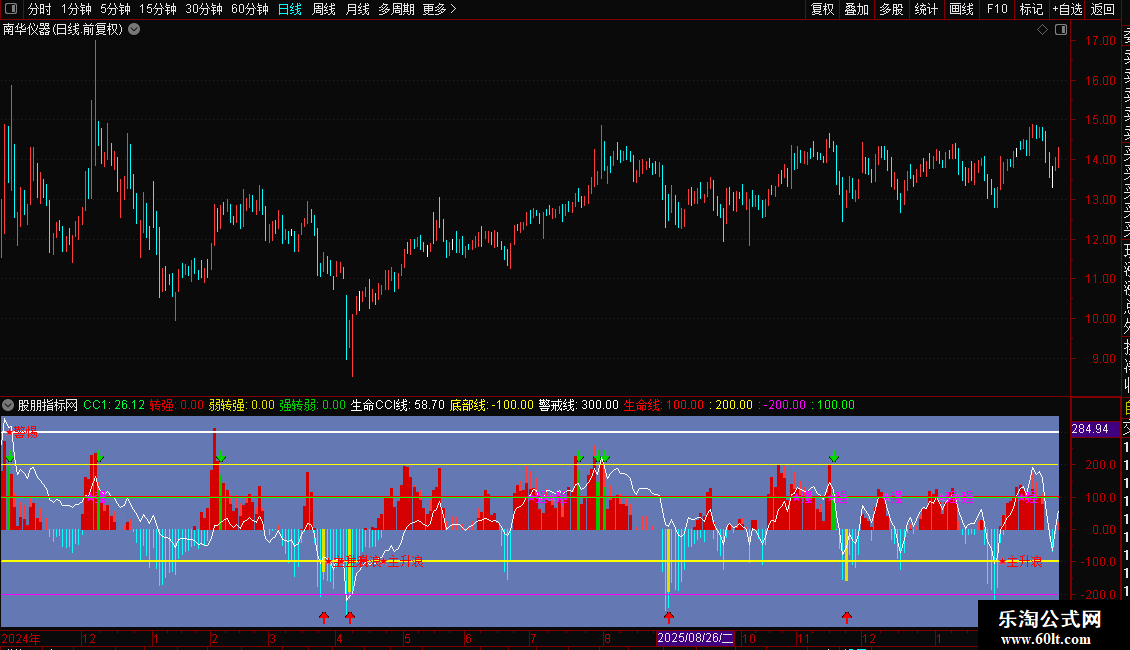The width and height of the screenshot is (1130, 650).
Task: Click the green down arrow above late November peak
Action: click(x=834, y=456)
